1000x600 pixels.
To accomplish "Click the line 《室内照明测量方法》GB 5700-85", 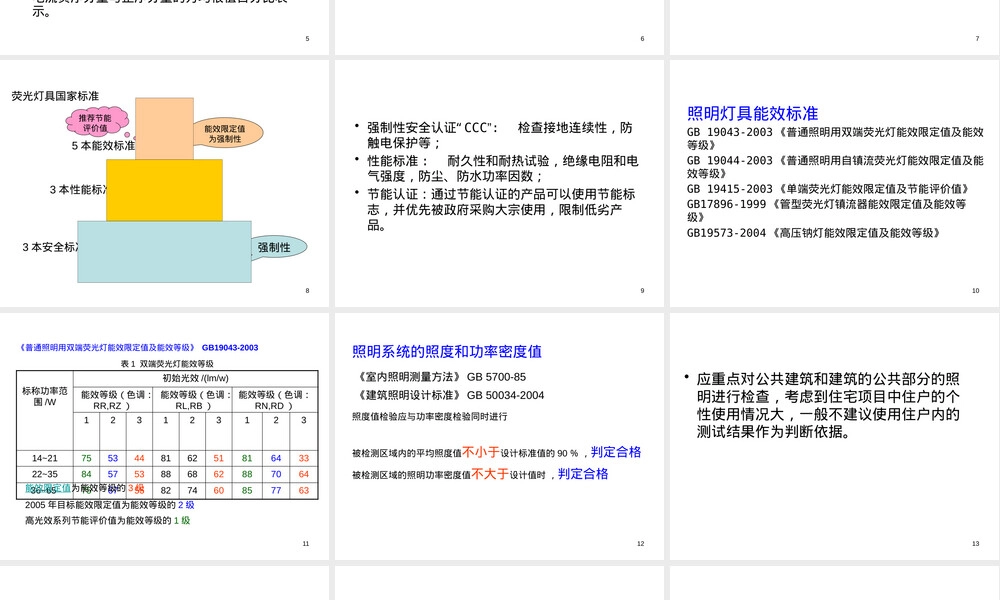I will pyautogui.click(x=441, y=377).
